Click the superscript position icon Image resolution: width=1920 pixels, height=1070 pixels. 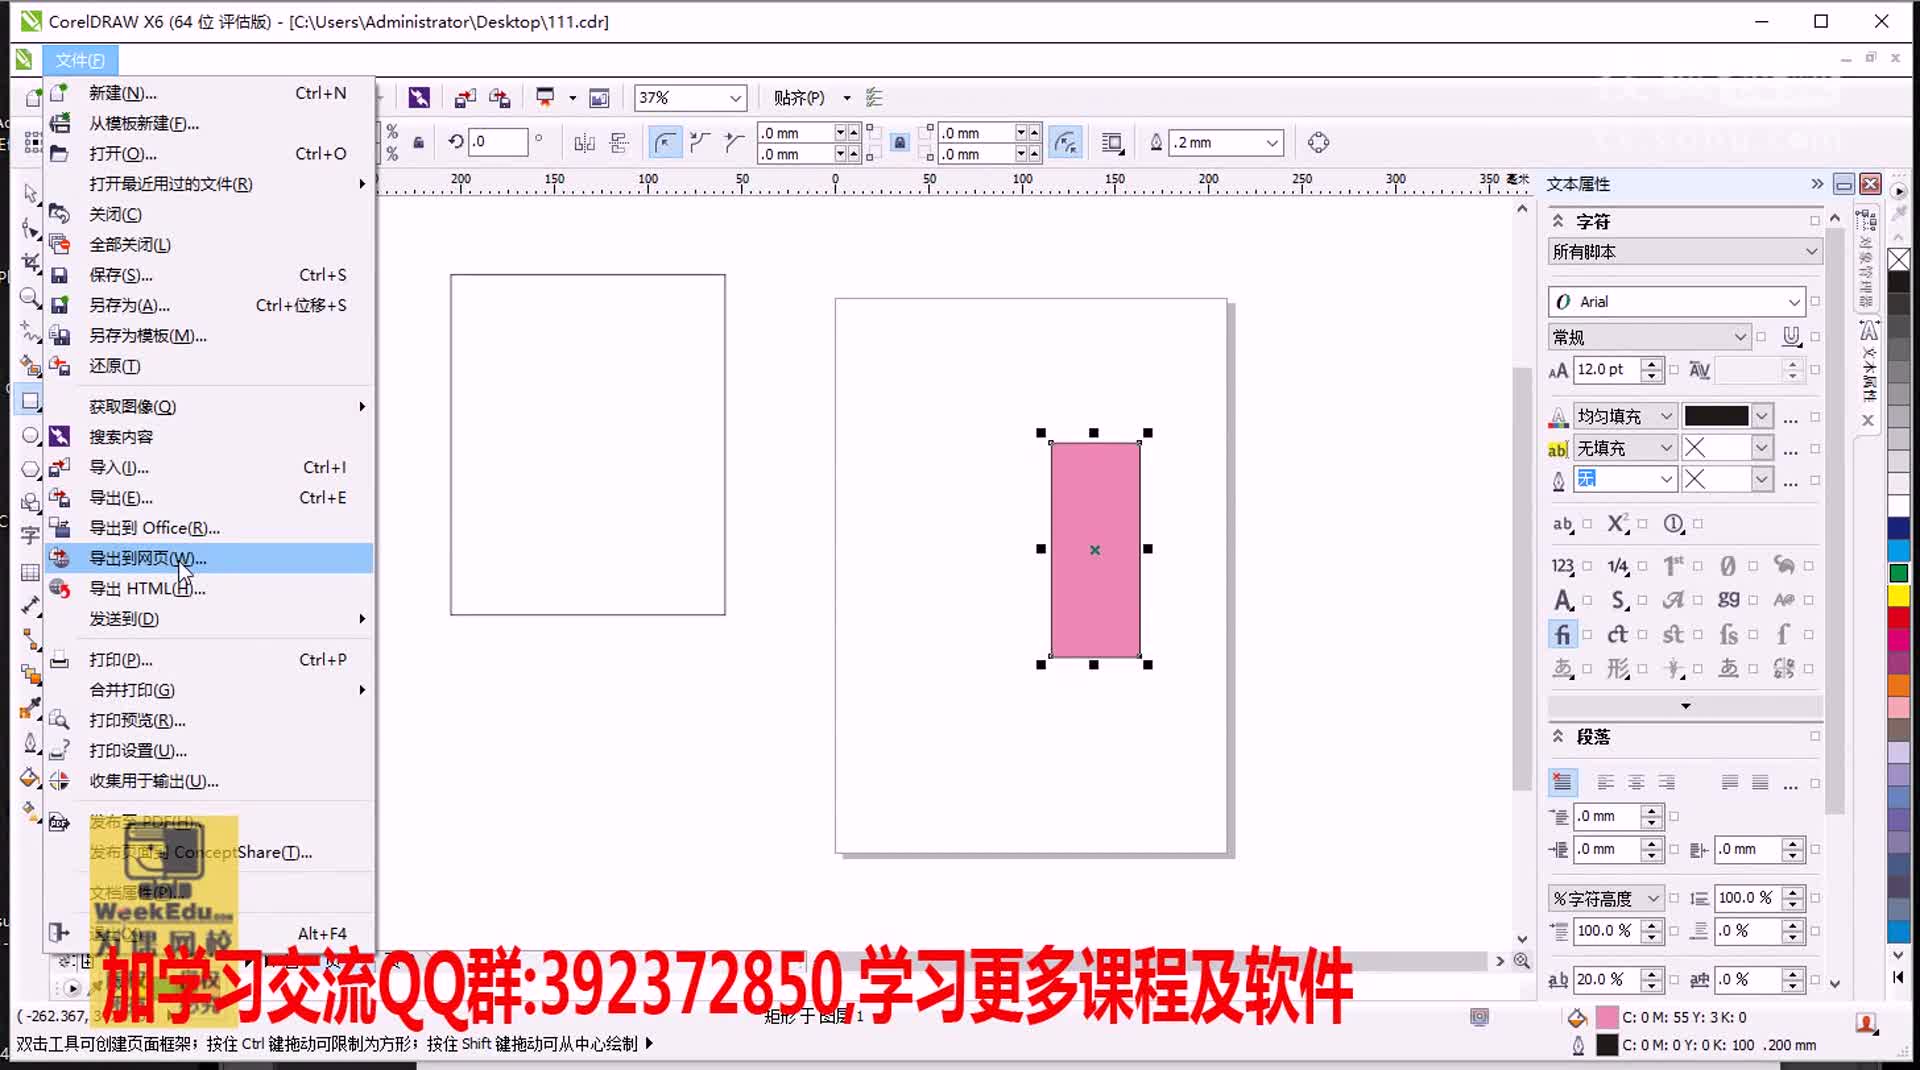point(1618,523)
